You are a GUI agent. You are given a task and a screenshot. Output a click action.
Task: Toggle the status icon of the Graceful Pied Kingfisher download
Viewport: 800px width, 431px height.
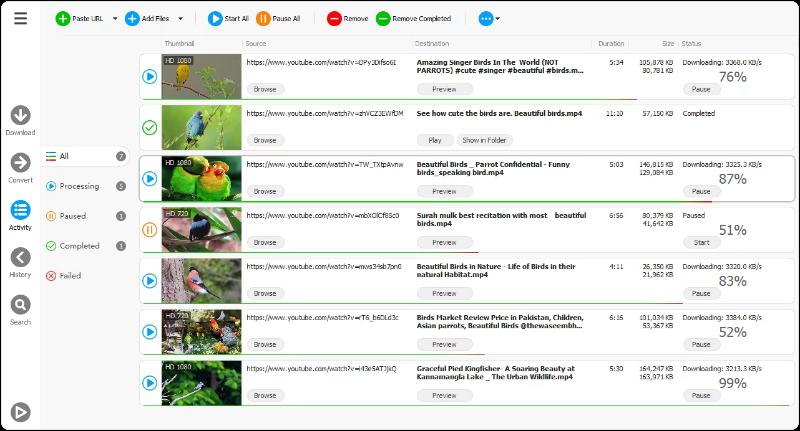click(x=150, y=383)
